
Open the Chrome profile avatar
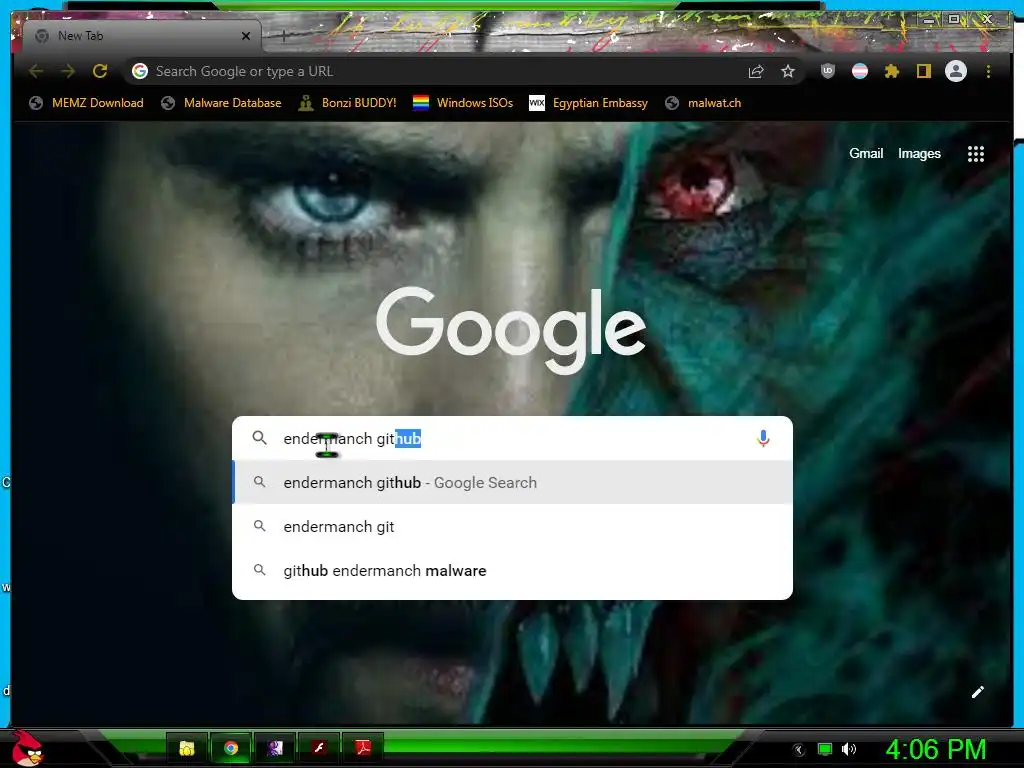pos(956,71)
